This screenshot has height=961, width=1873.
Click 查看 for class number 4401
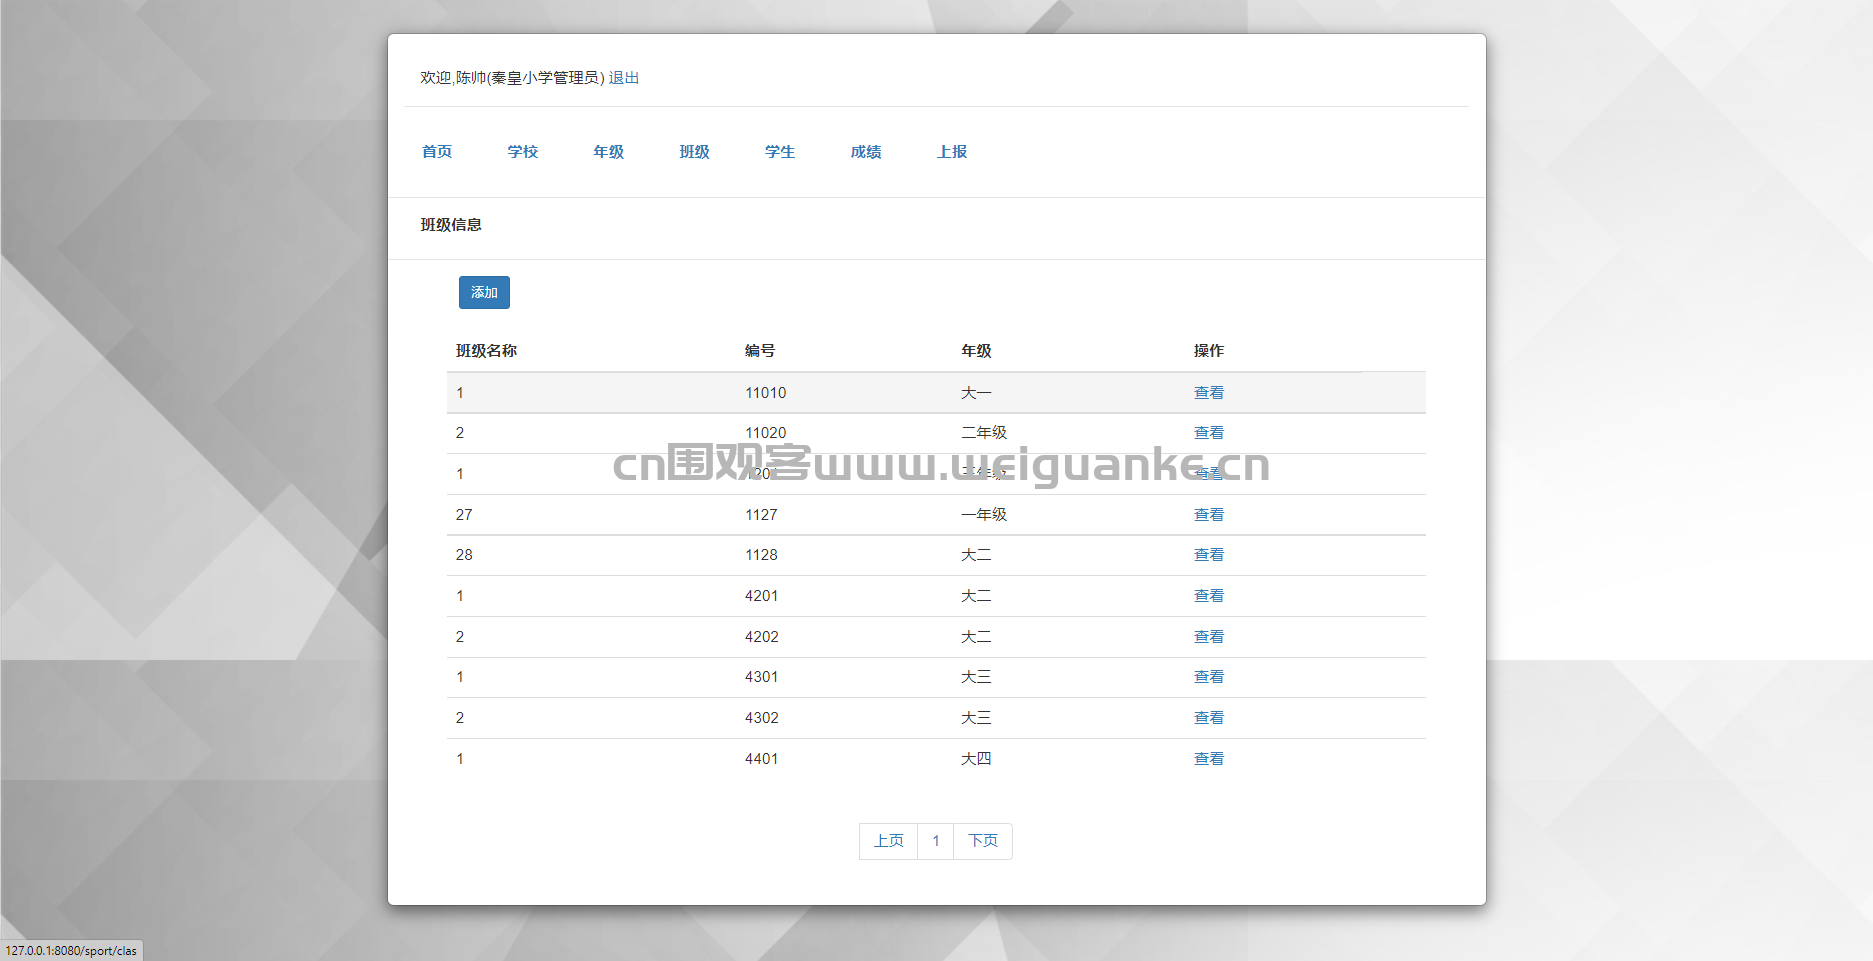tap(1209, 759)
